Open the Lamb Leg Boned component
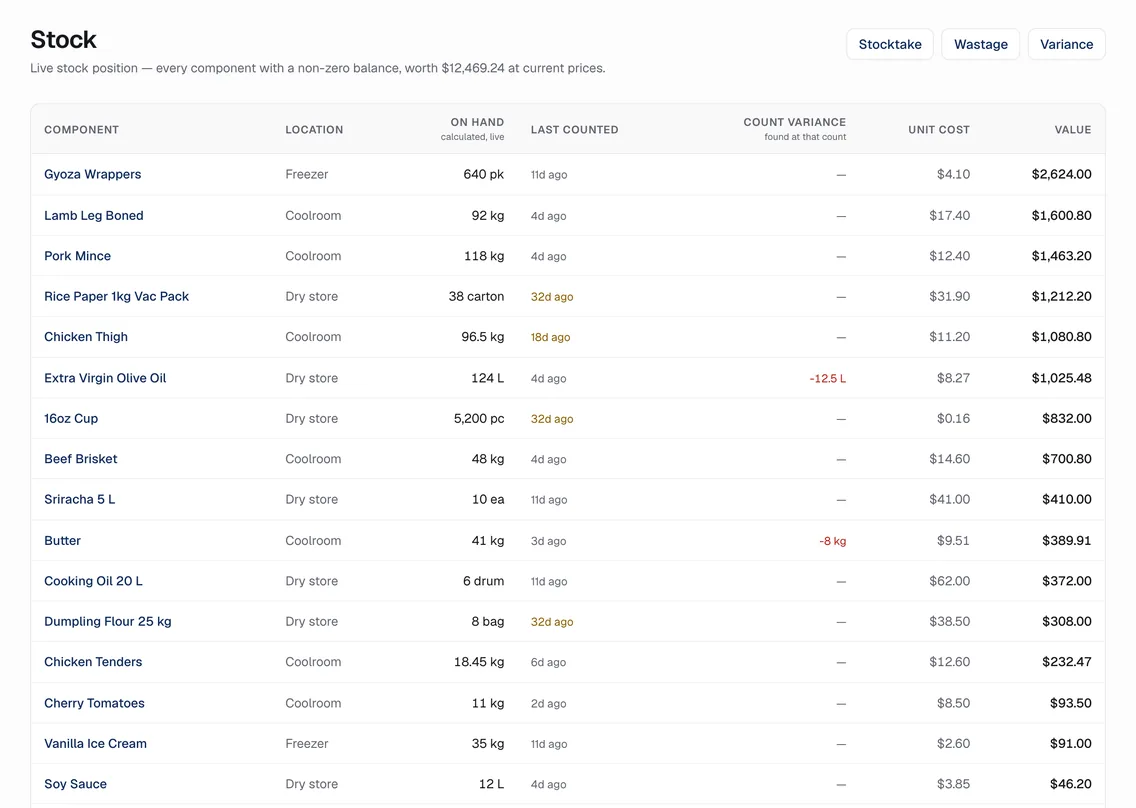 coord(93,215)
